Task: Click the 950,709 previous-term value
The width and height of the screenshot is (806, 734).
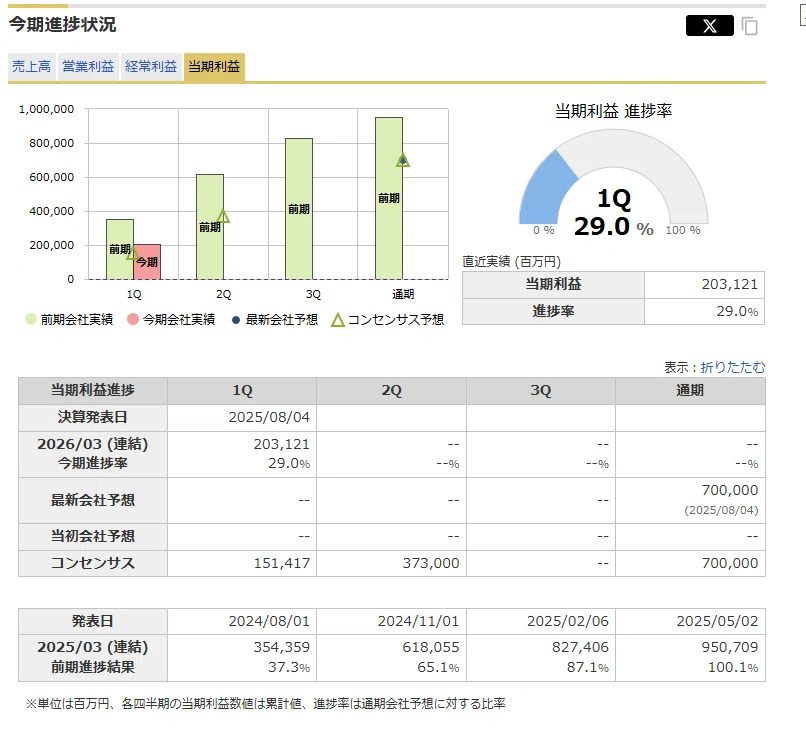Action: pyautogui.click(x=730, y=647)
